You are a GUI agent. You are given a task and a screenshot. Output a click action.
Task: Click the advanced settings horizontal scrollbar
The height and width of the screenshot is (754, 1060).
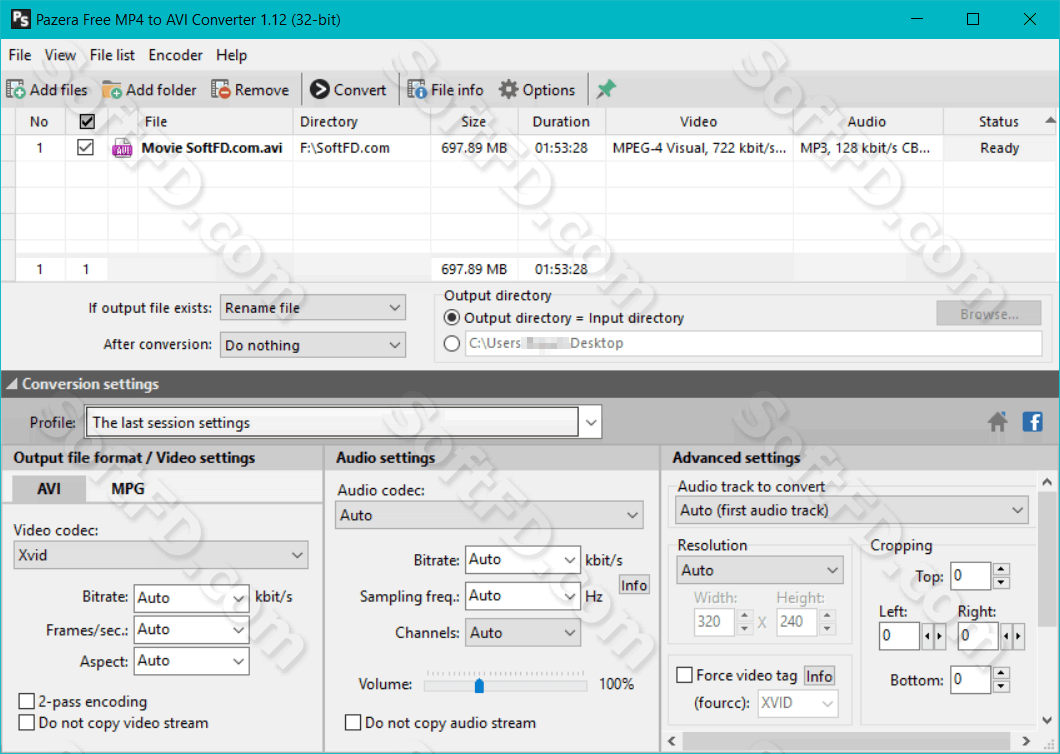point(845,740)
